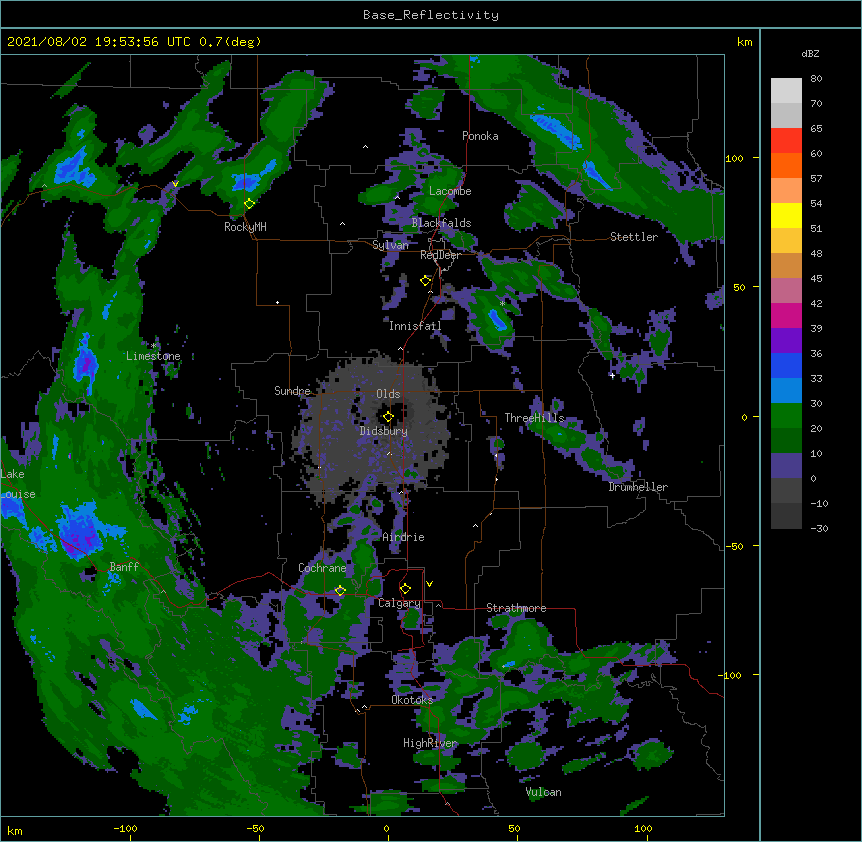This screenshot has height=842, width=862.
Task: Click the Ponoka city label
Action: click(x=480, y=136)
